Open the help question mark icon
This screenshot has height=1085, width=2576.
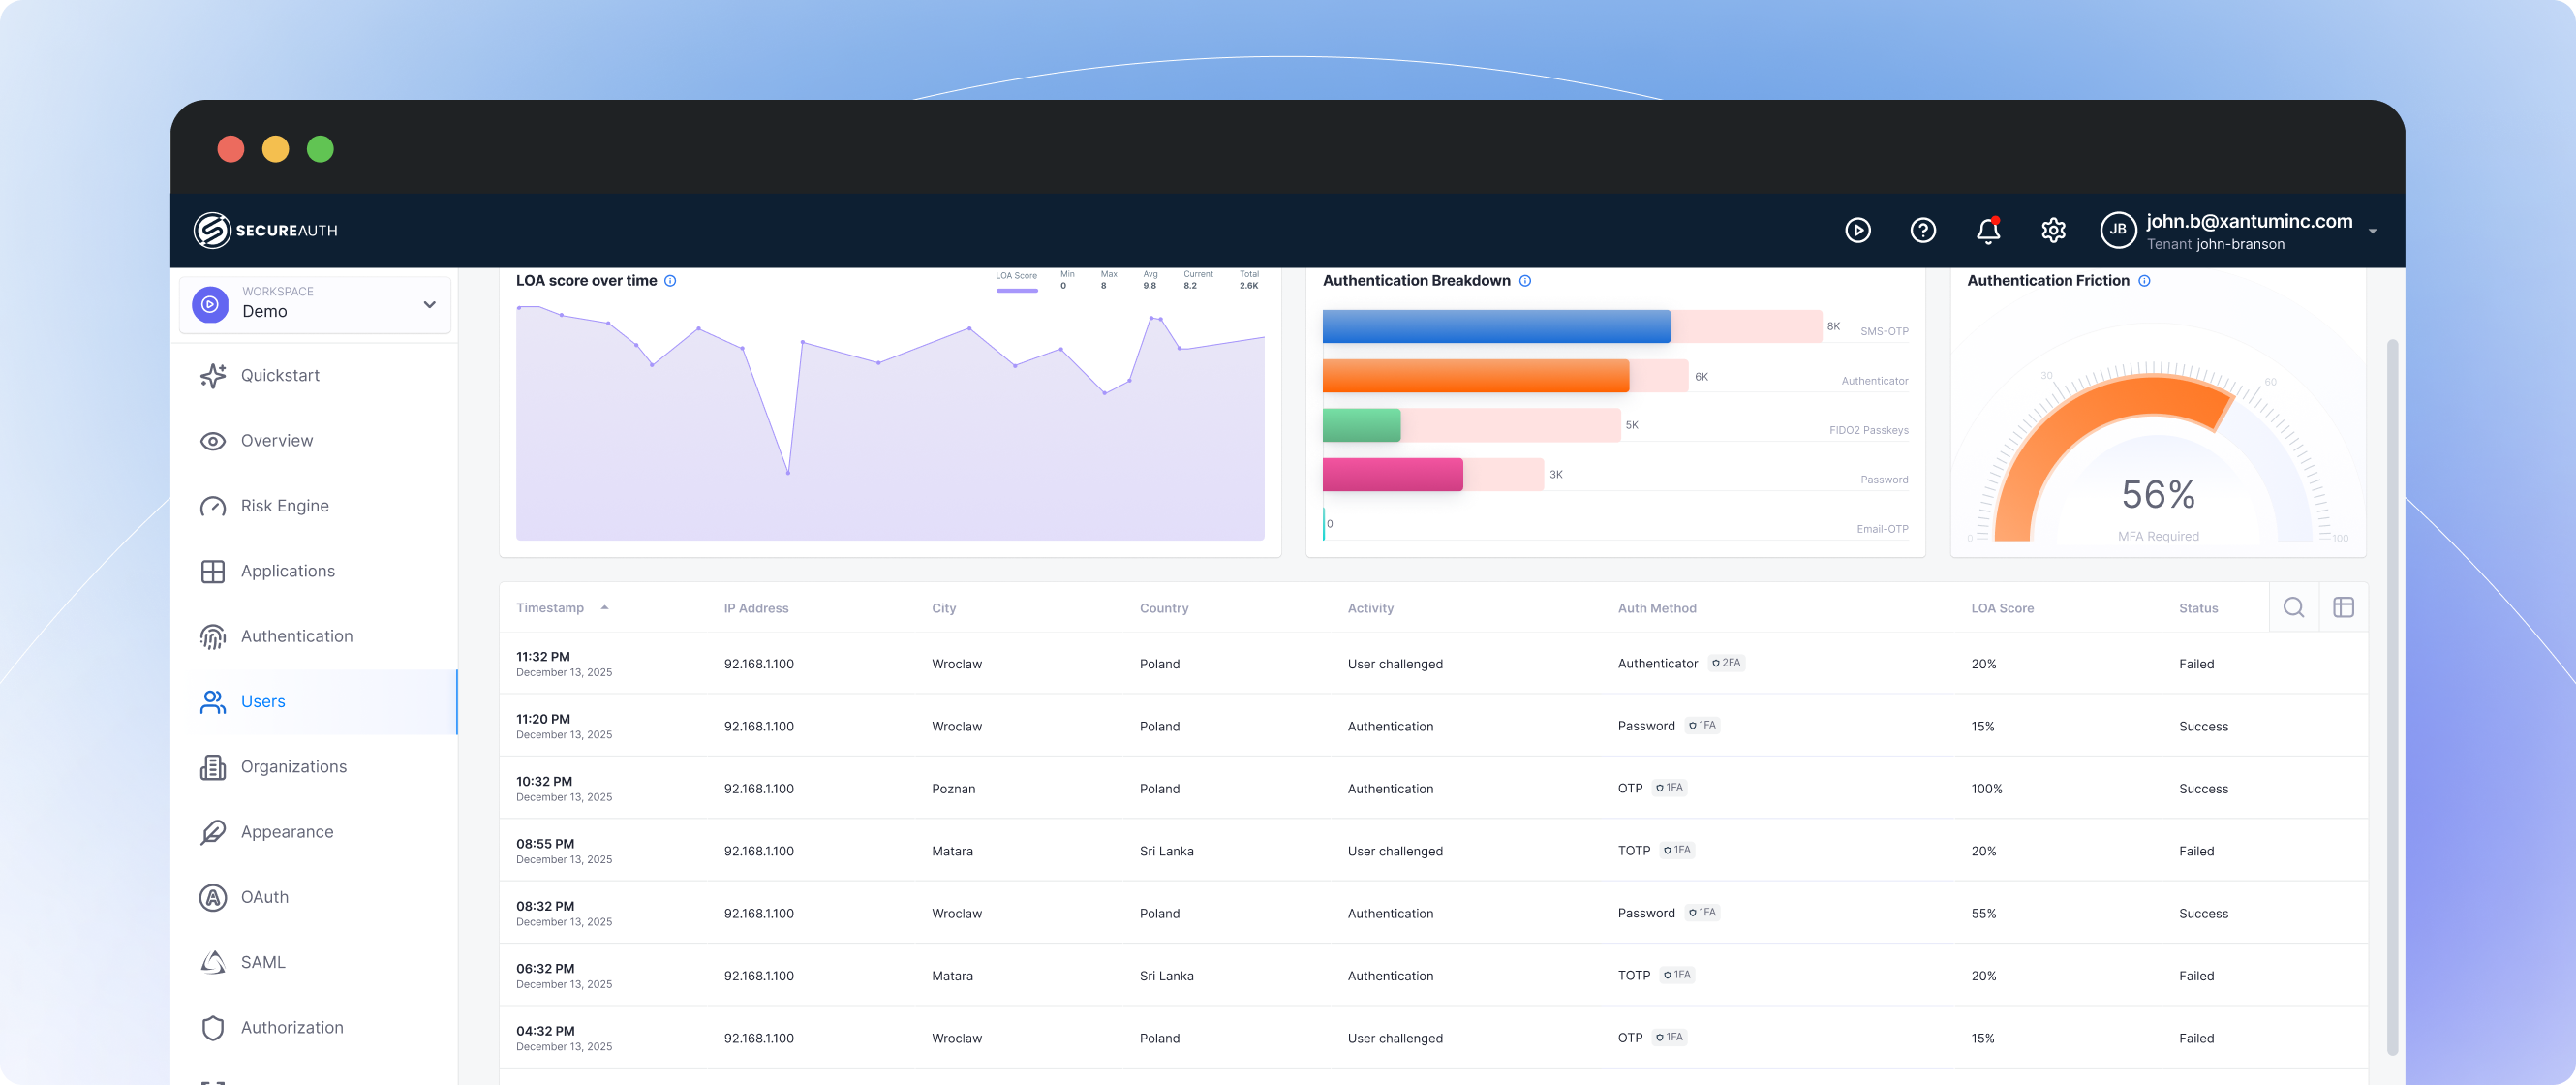1922,230
